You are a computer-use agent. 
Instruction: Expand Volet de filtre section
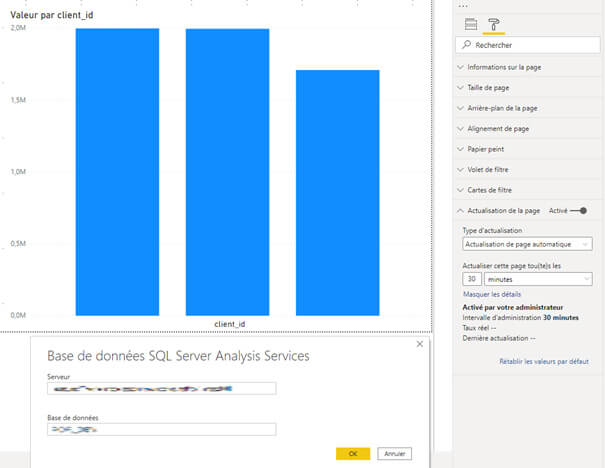(x=528, y=169)
